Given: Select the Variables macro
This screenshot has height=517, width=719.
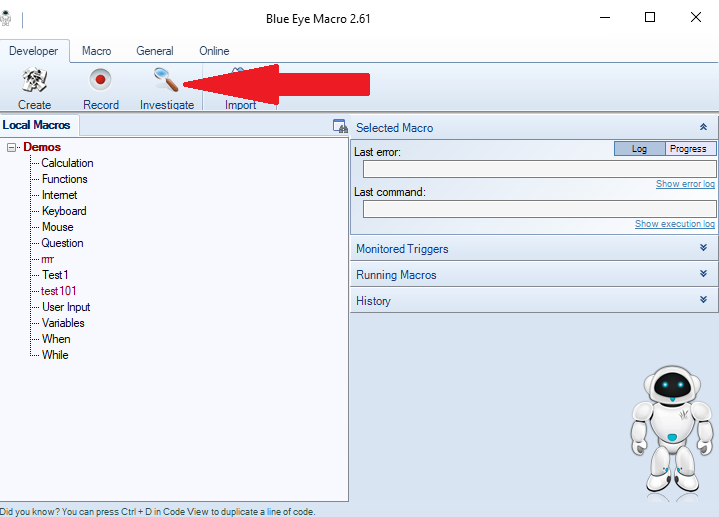Looking at the screenshot, I should coord(63,323).
